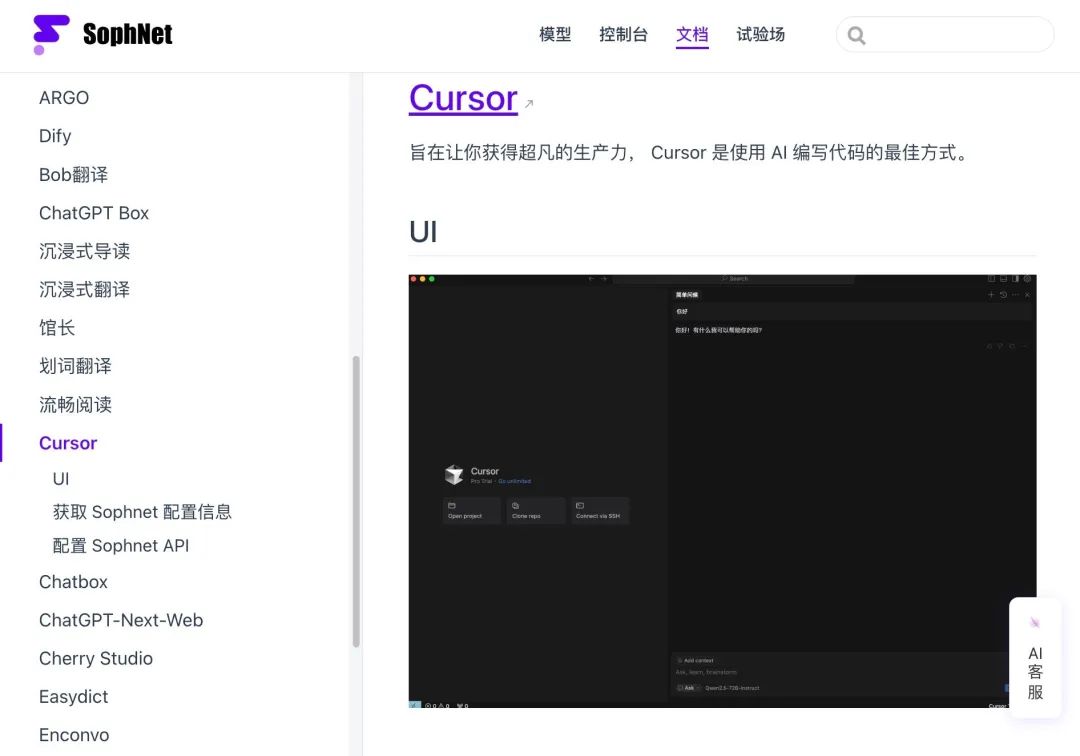Click the UI section heading
This screenshot has height=756, width=1080.
(423, 232)
